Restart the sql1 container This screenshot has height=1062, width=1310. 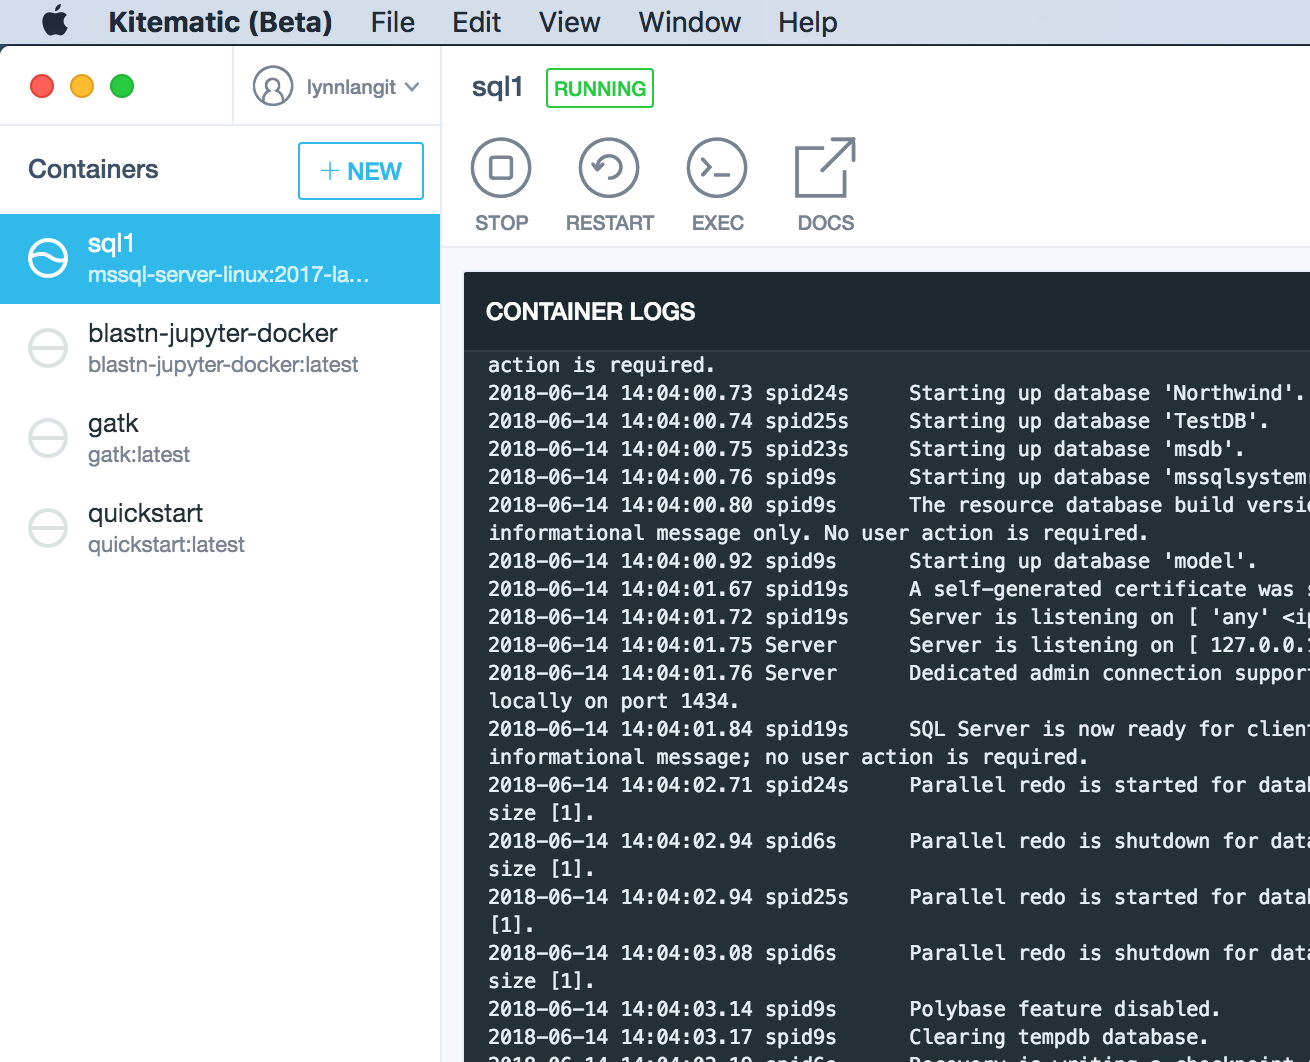[609, 185]
